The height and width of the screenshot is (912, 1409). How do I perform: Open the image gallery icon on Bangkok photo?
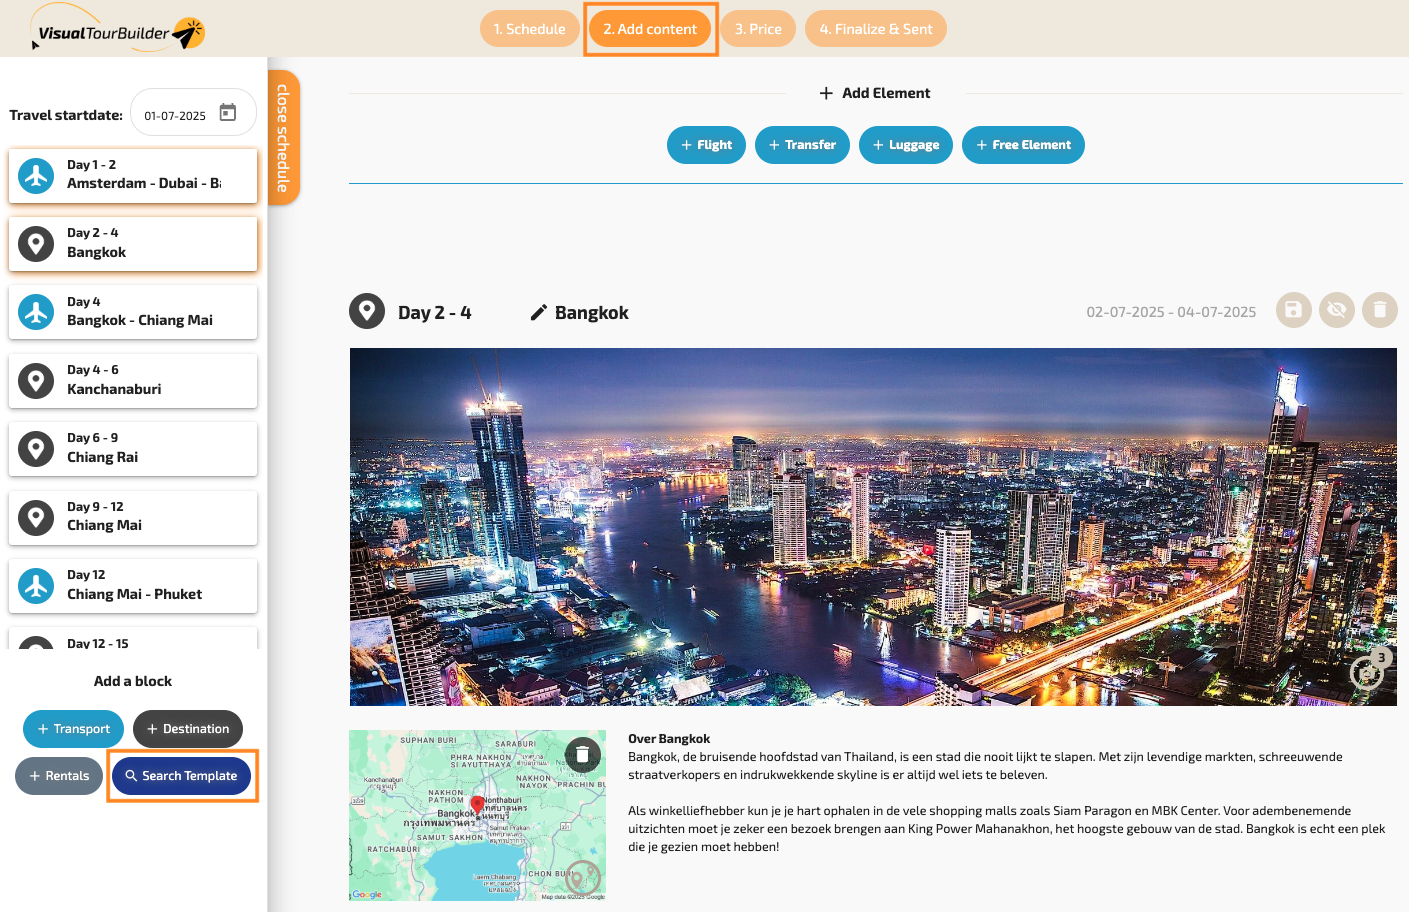coord(1369,670)
